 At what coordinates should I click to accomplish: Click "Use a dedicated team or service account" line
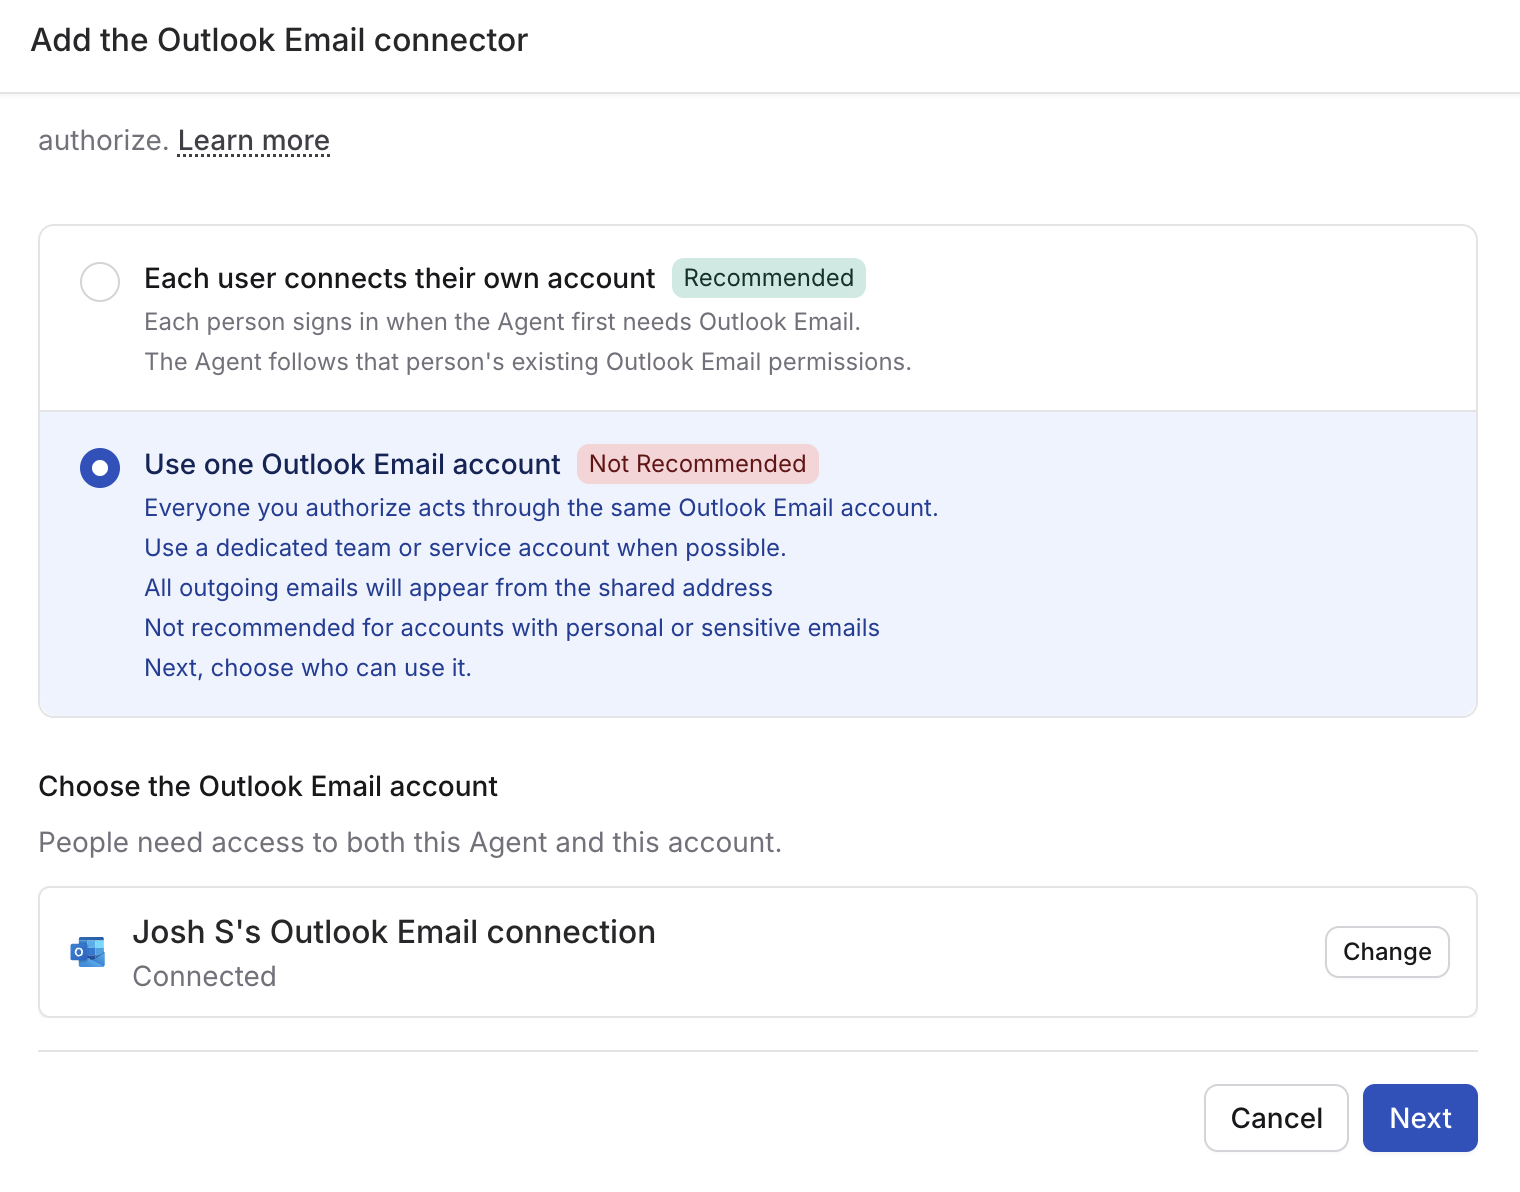point(465,548)
